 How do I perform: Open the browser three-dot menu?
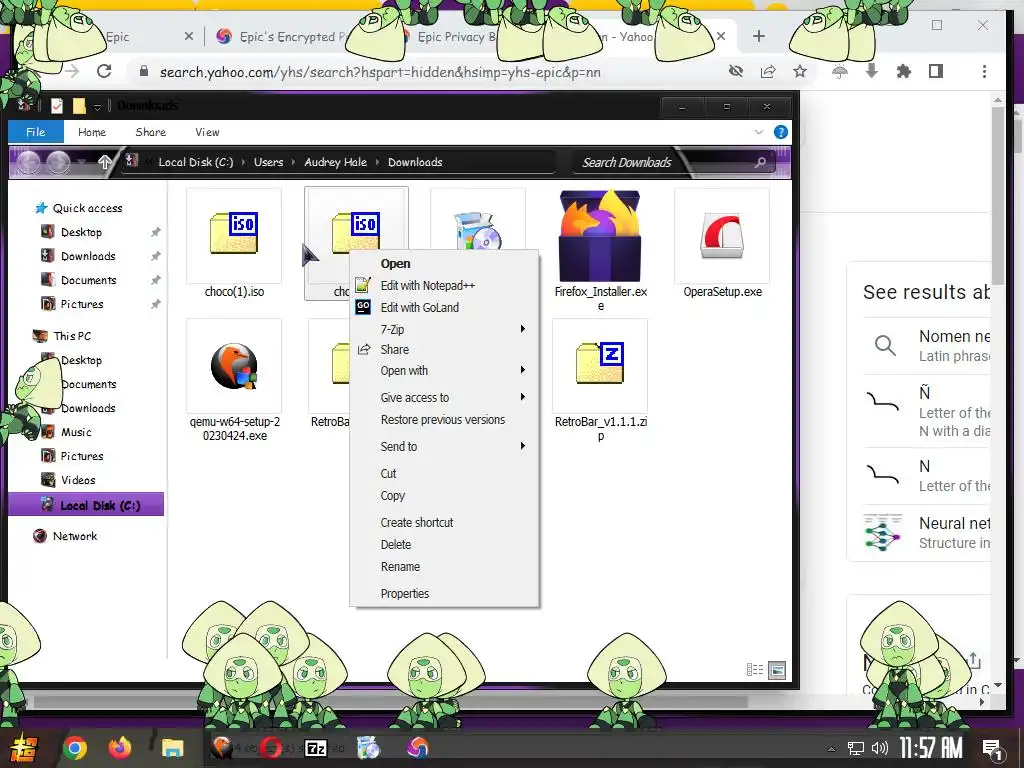984,71
